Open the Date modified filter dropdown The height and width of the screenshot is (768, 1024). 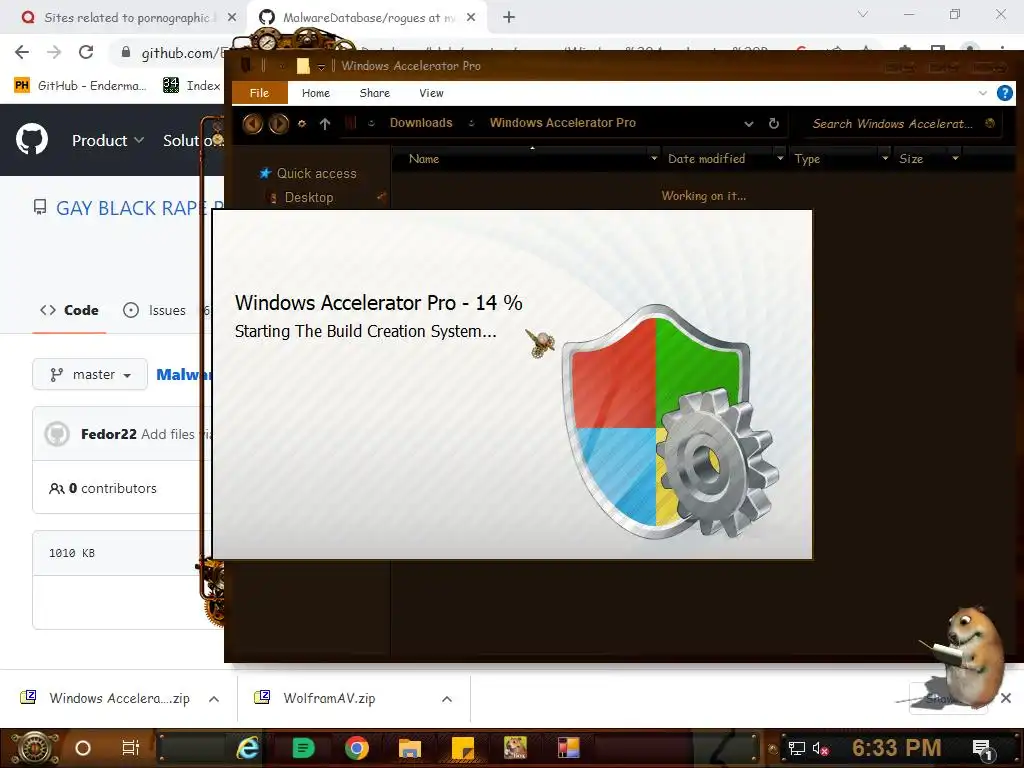pyautogui.click(x=780, y=158)
